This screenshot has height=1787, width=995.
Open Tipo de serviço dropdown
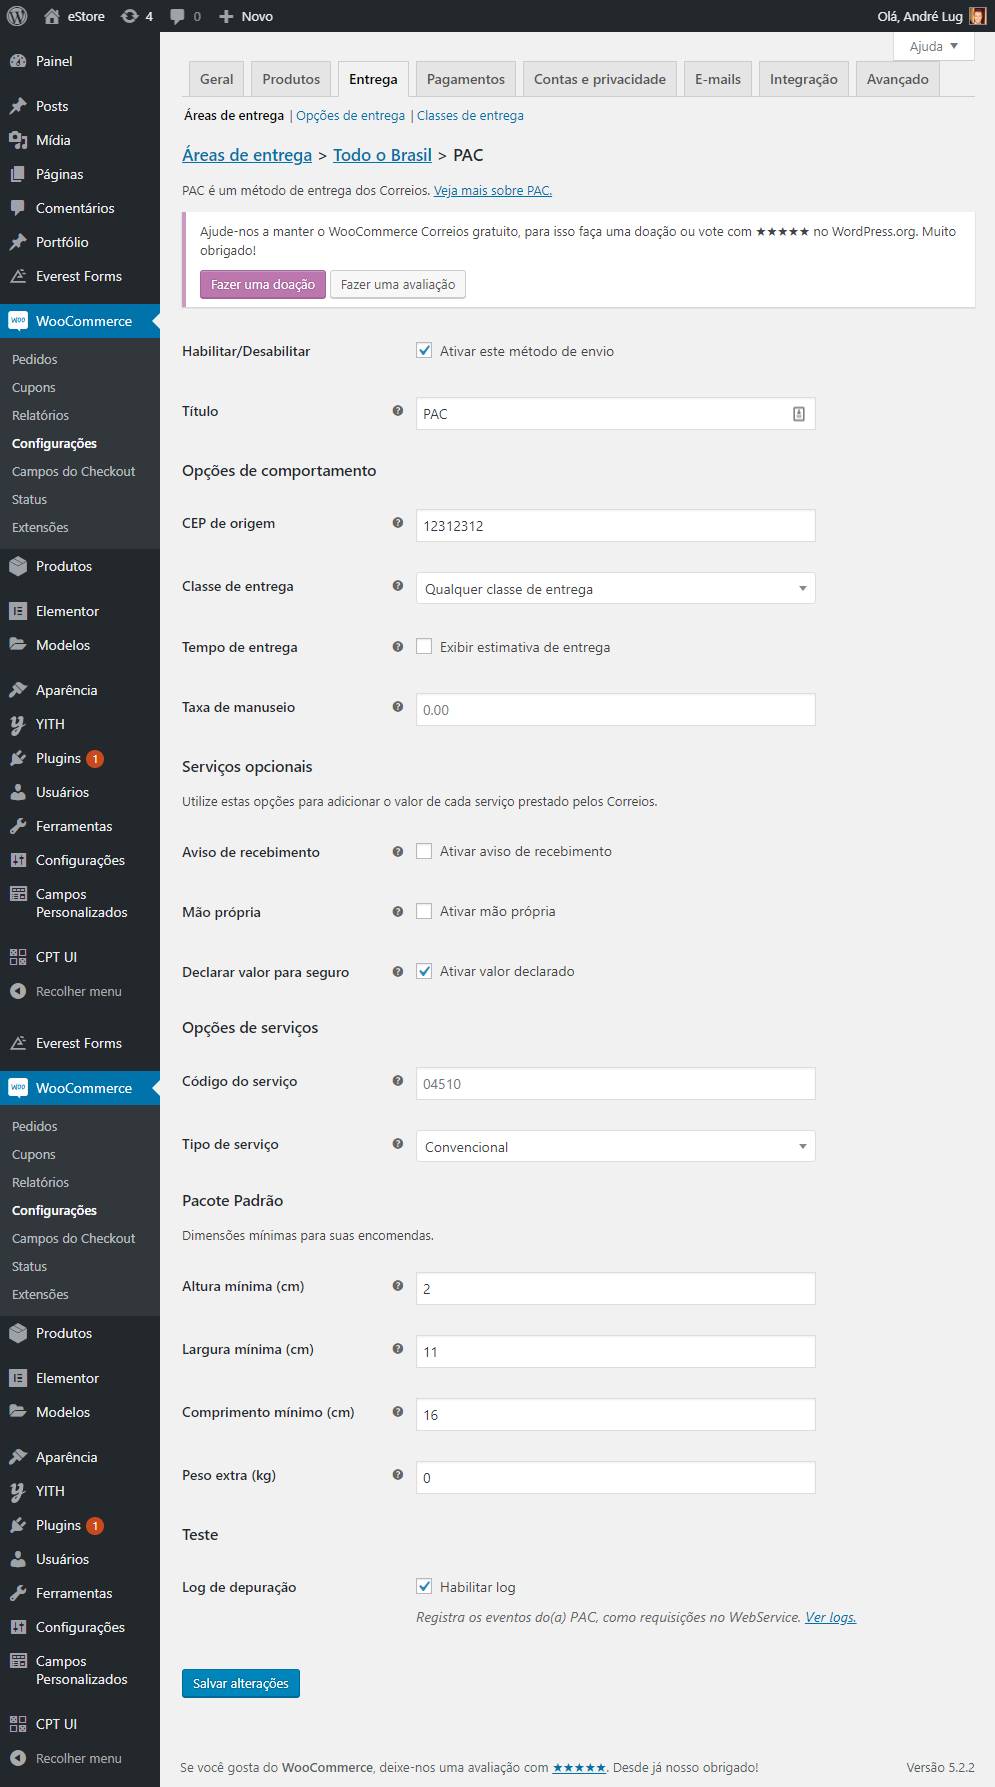615,1146
